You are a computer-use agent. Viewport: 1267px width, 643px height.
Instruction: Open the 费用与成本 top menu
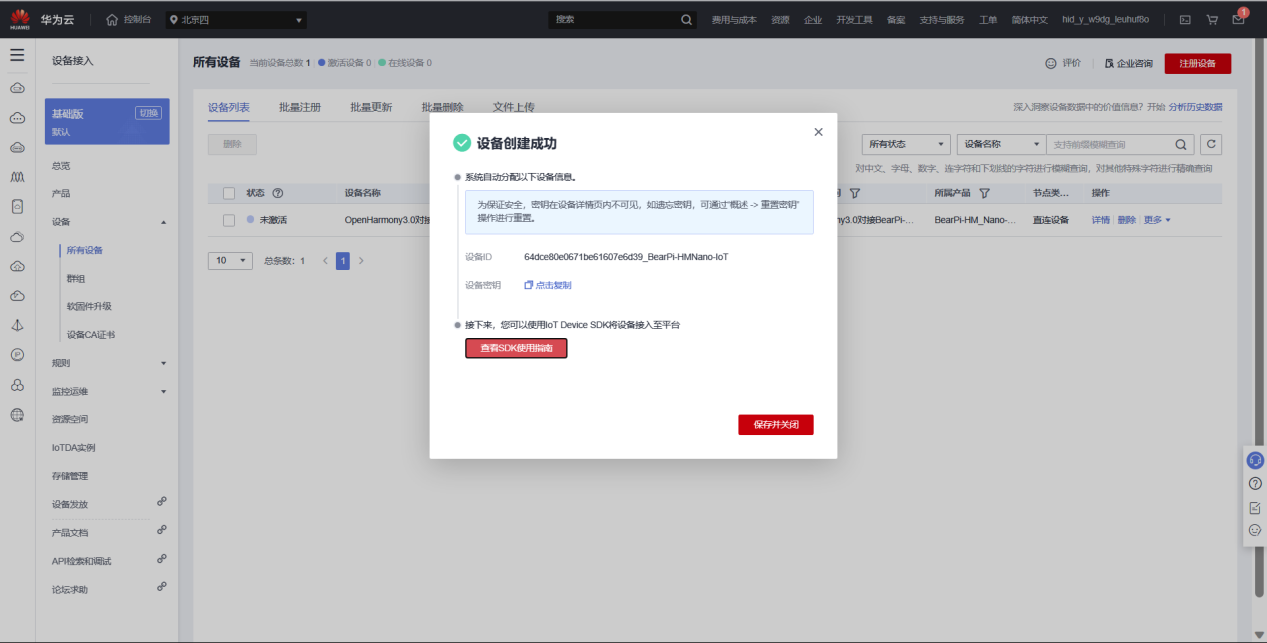coord(735,19)
